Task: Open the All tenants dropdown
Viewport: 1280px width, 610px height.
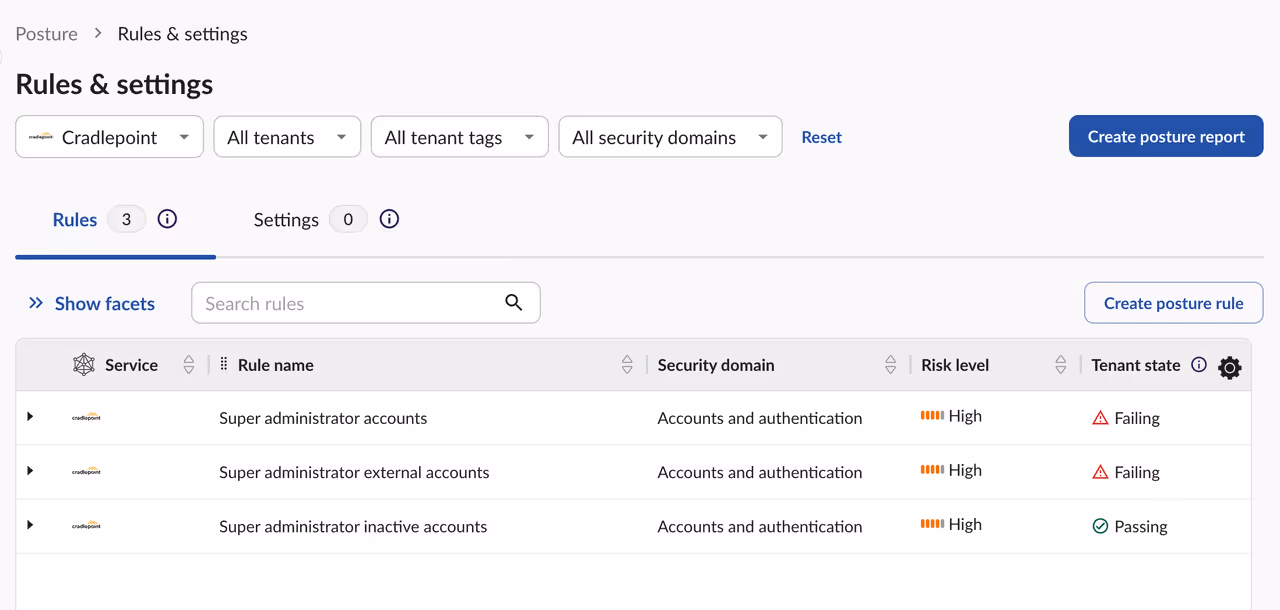Action: coord(287,137)
